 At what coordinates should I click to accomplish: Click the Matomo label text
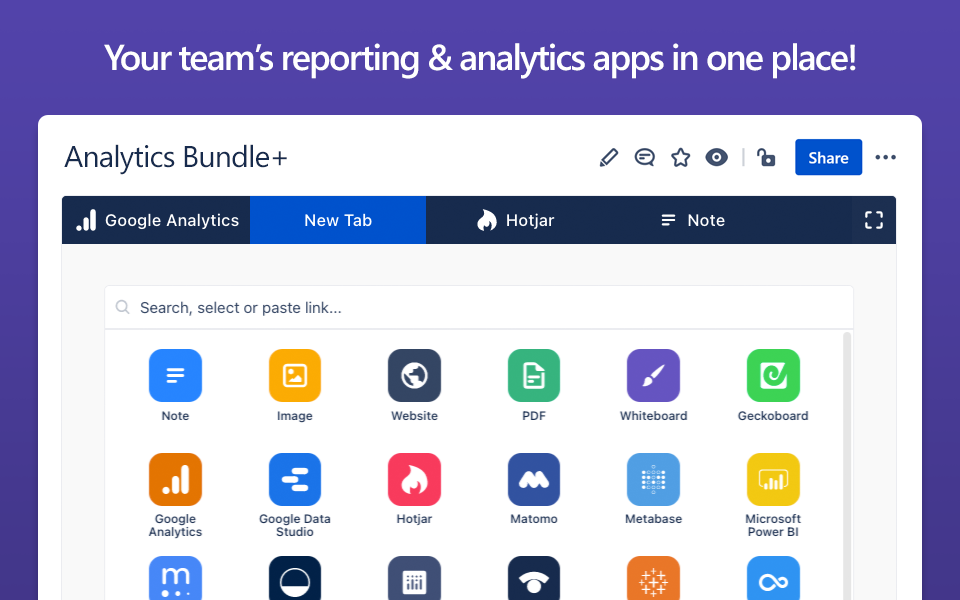[534, 519]
